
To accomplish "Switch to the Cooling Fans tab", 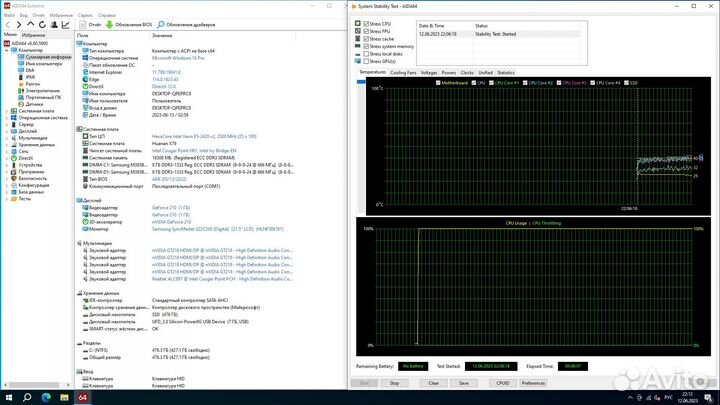I will (403, 73).
